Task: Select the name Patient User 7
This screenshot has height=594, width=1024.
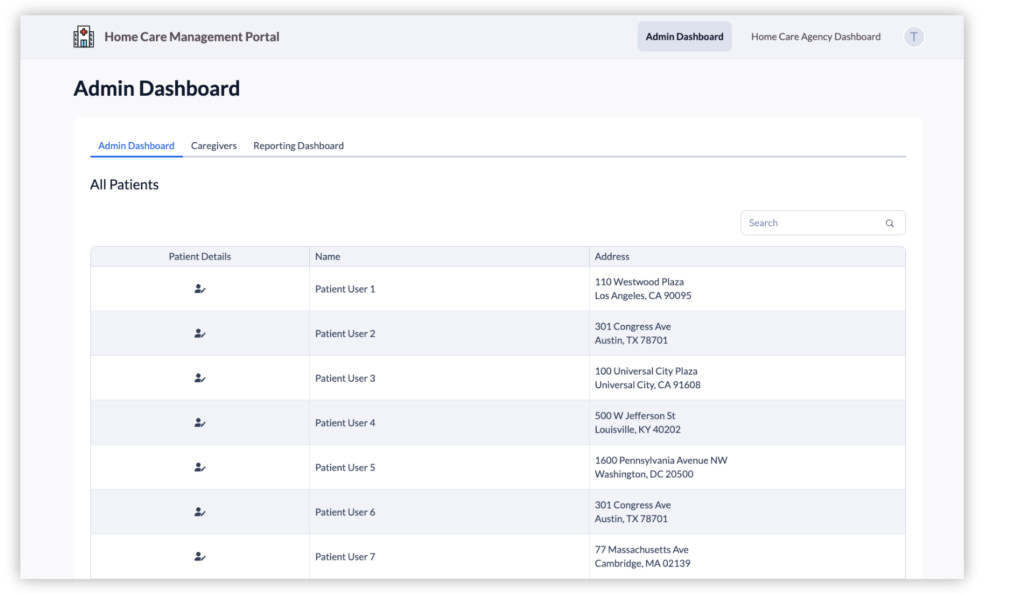Action: coord(345,557)
